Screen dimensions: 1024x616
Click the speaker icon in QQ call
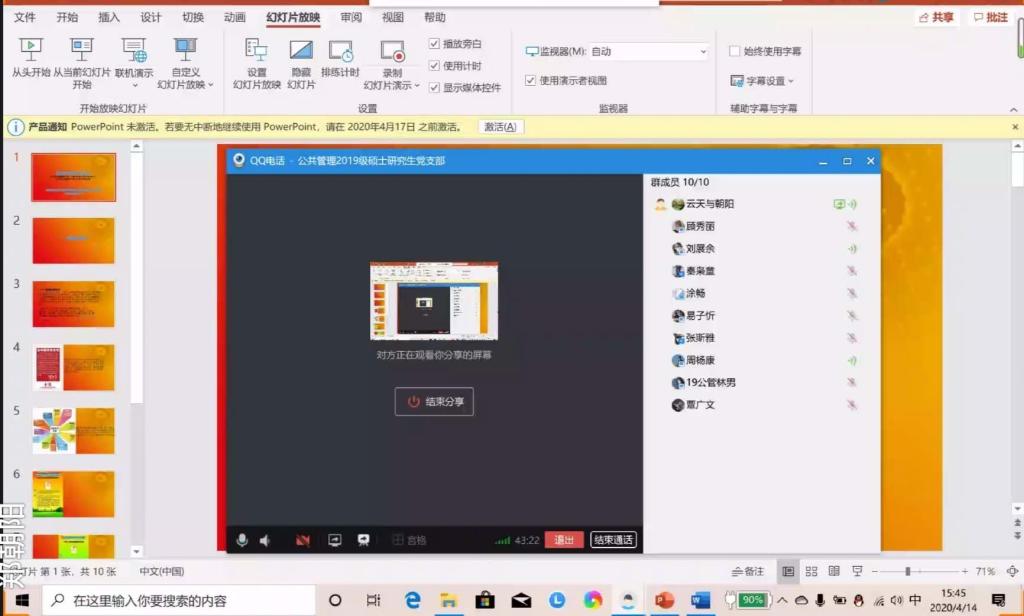(265, 540)
